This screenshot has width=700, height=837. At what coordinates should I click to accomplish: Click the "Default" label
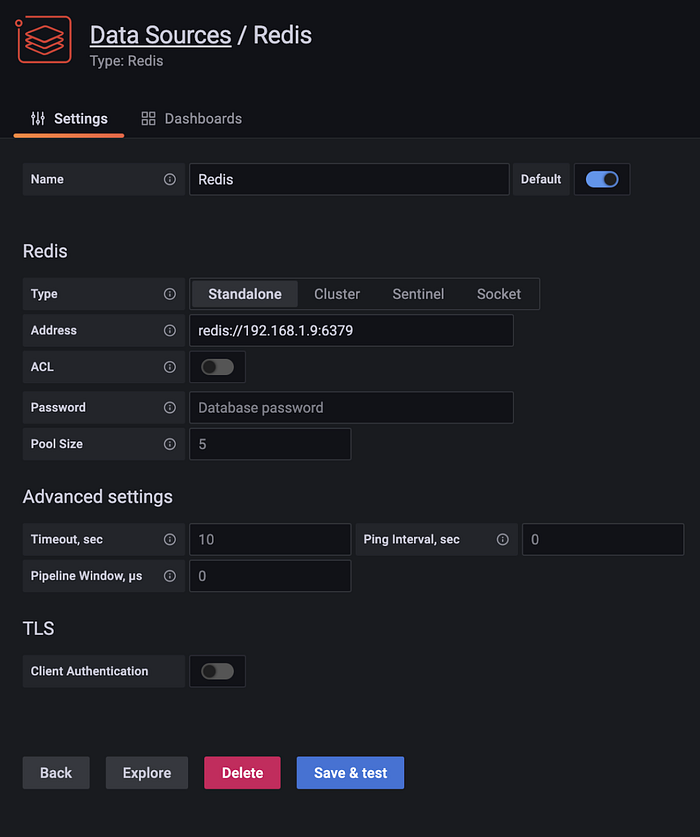(541, 179)
